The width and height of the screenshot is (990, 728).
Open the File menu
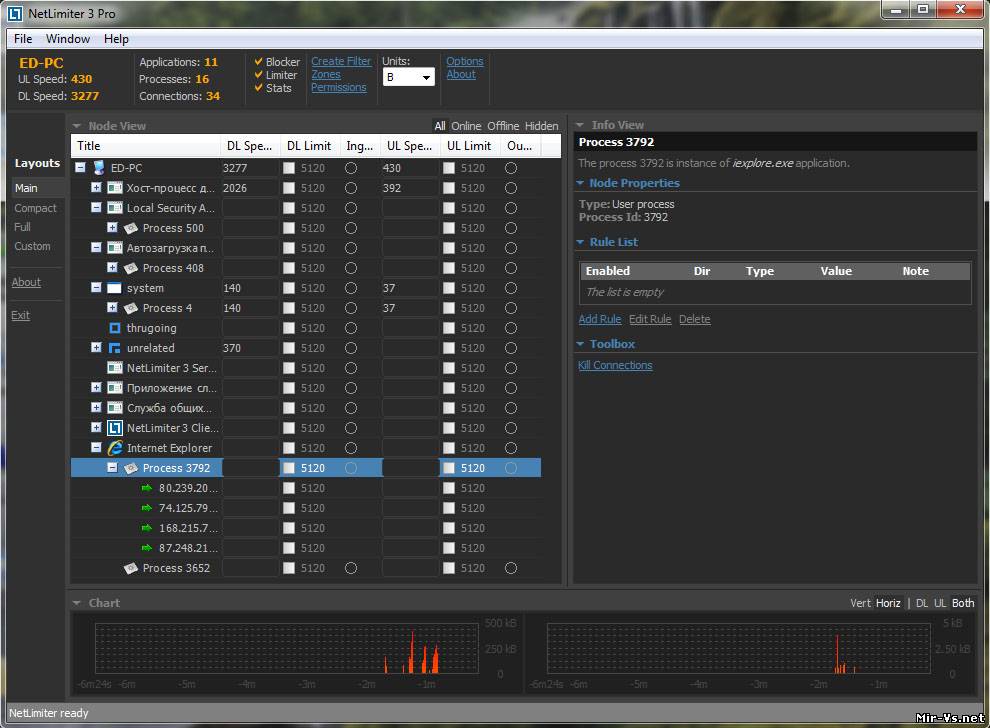[x=23, y=39]
